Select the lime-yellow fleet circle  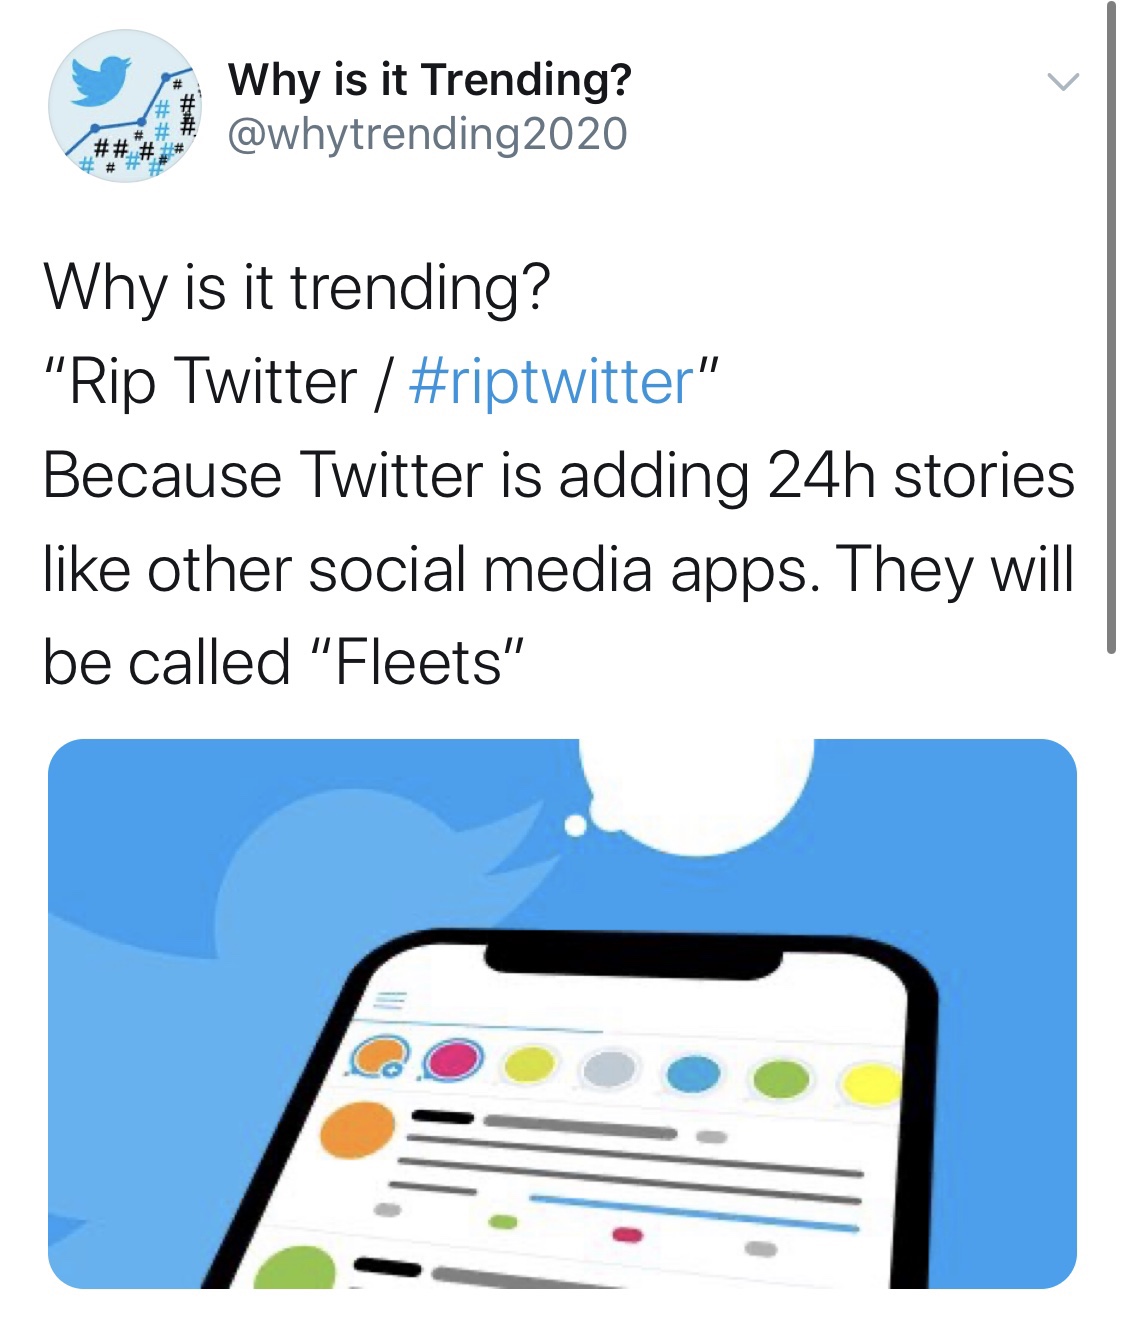(529, 1064)
